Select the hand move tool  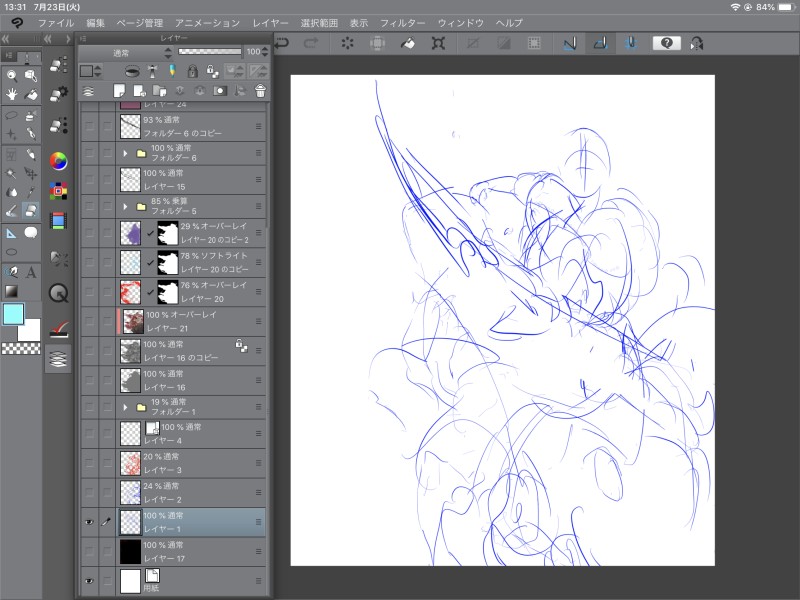[11, 94]
